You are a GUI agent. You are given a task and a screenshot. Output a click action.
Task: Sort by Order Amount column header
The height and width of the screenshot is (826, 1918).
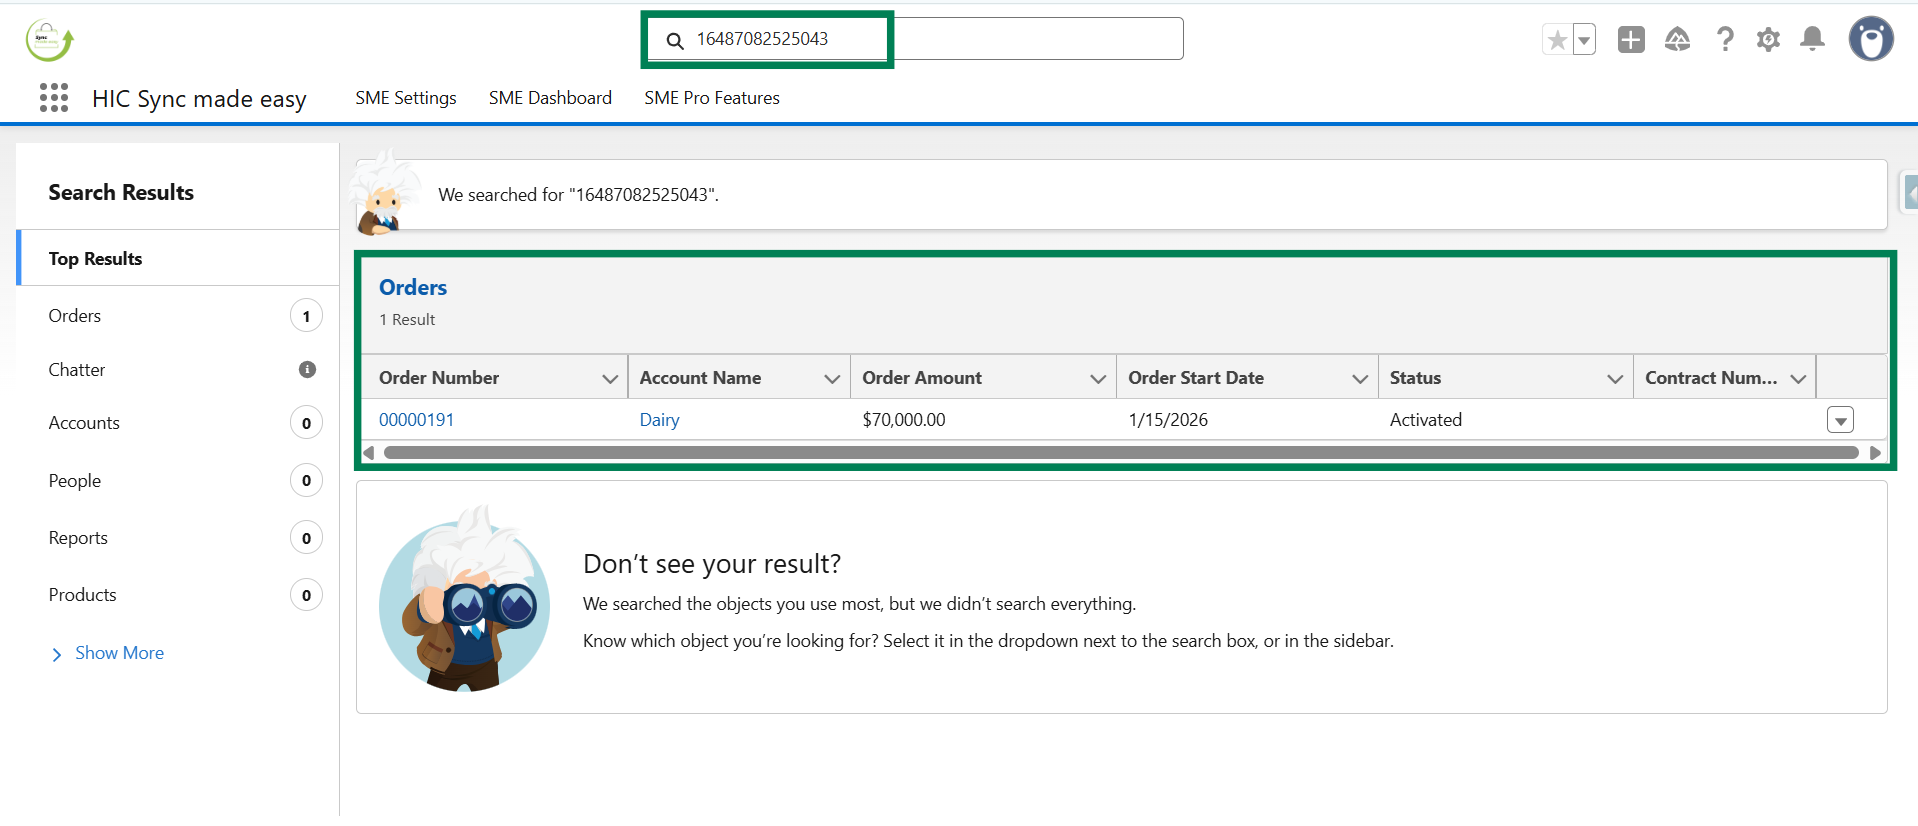922,378
